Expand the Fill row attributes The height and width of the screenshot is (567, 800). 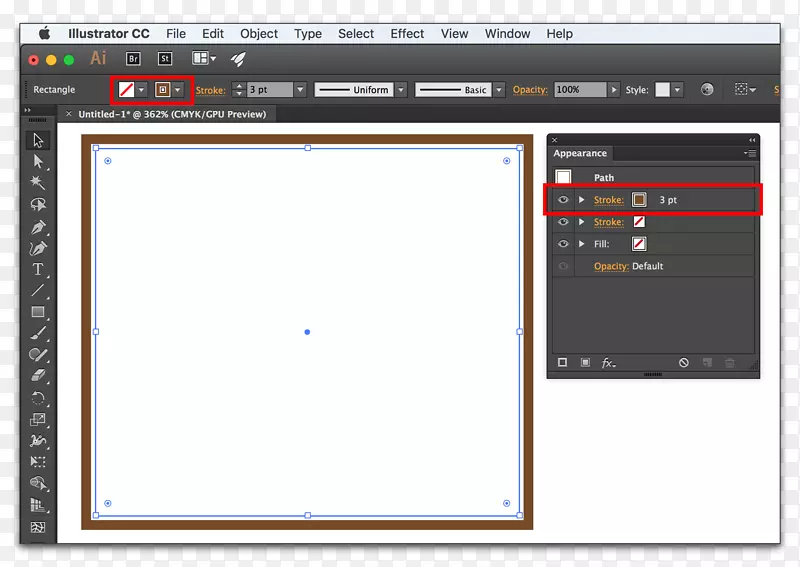tap(581, 243)
